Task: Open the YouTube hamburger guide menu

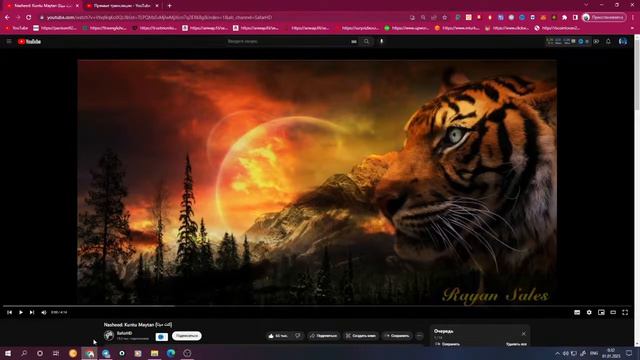Action: click(9, 41)
